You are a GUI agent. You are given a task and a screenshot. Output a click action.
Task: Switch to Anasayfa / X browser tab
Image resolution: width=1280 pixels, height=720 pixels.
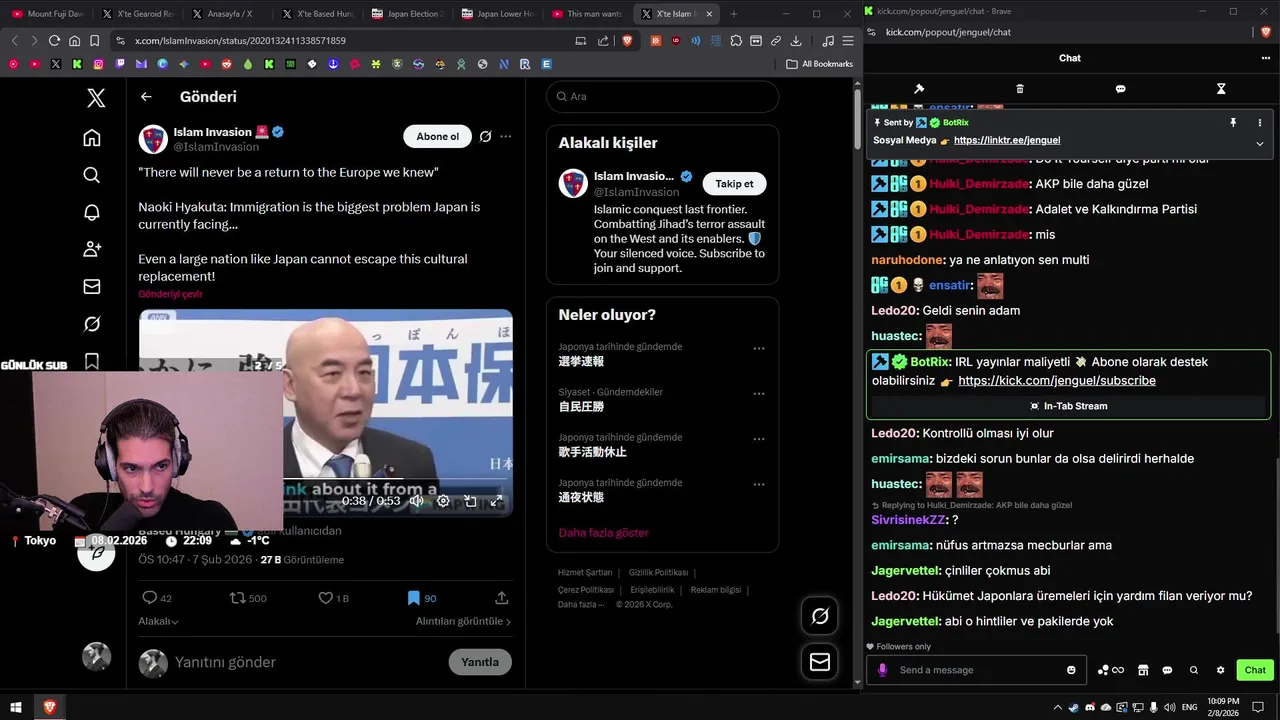(228, 14)
